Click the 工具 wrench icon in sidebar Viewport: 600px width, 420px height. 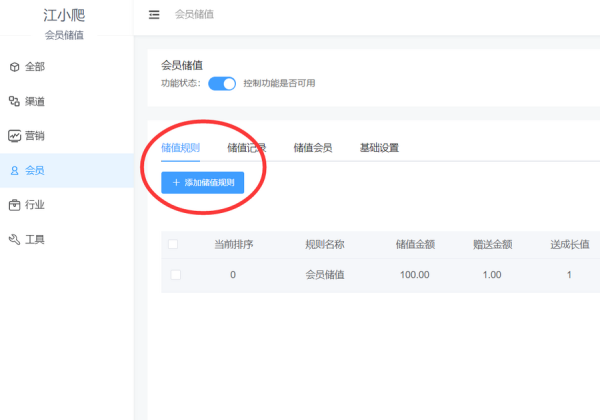[15, 239]
